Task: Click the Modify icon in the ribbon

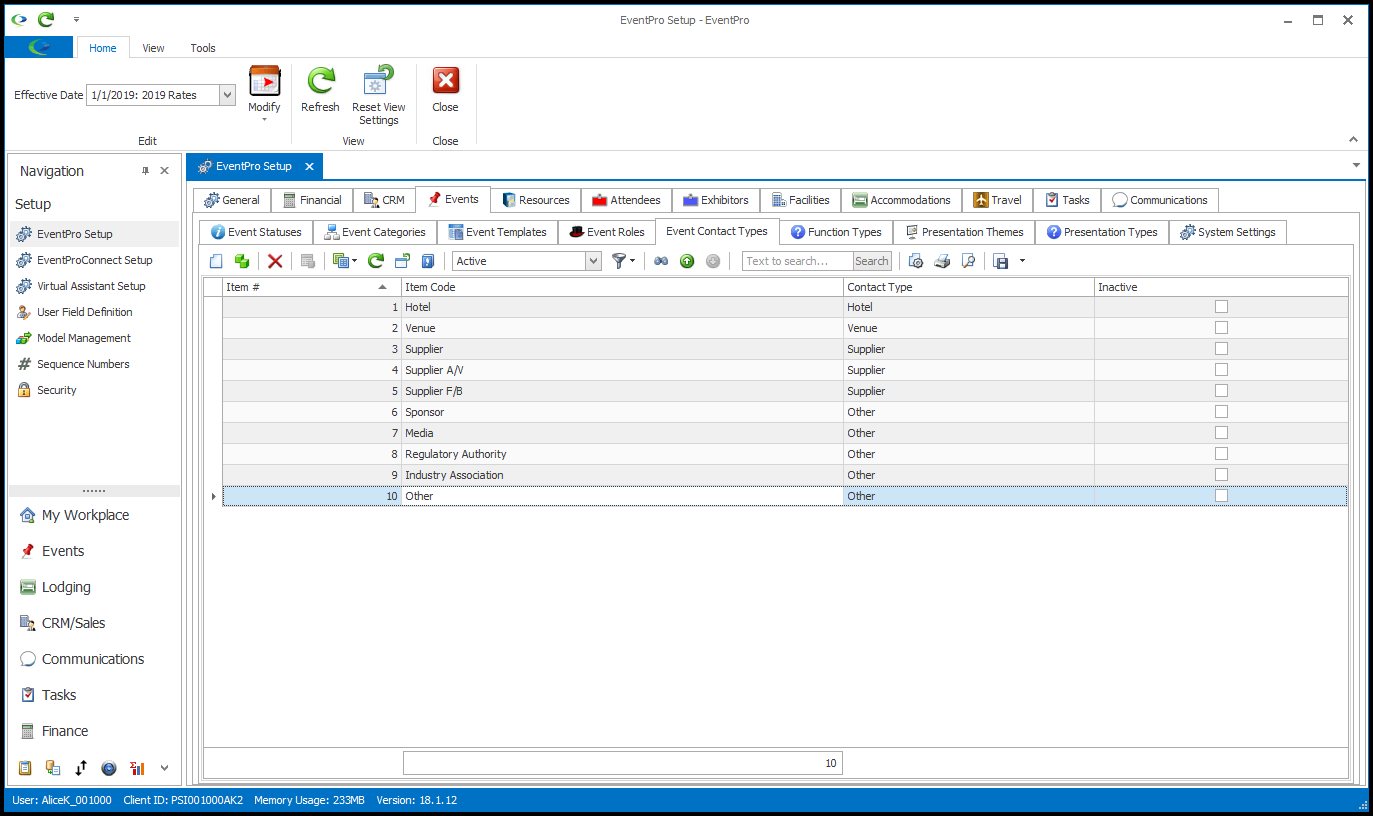Action: 265,82
